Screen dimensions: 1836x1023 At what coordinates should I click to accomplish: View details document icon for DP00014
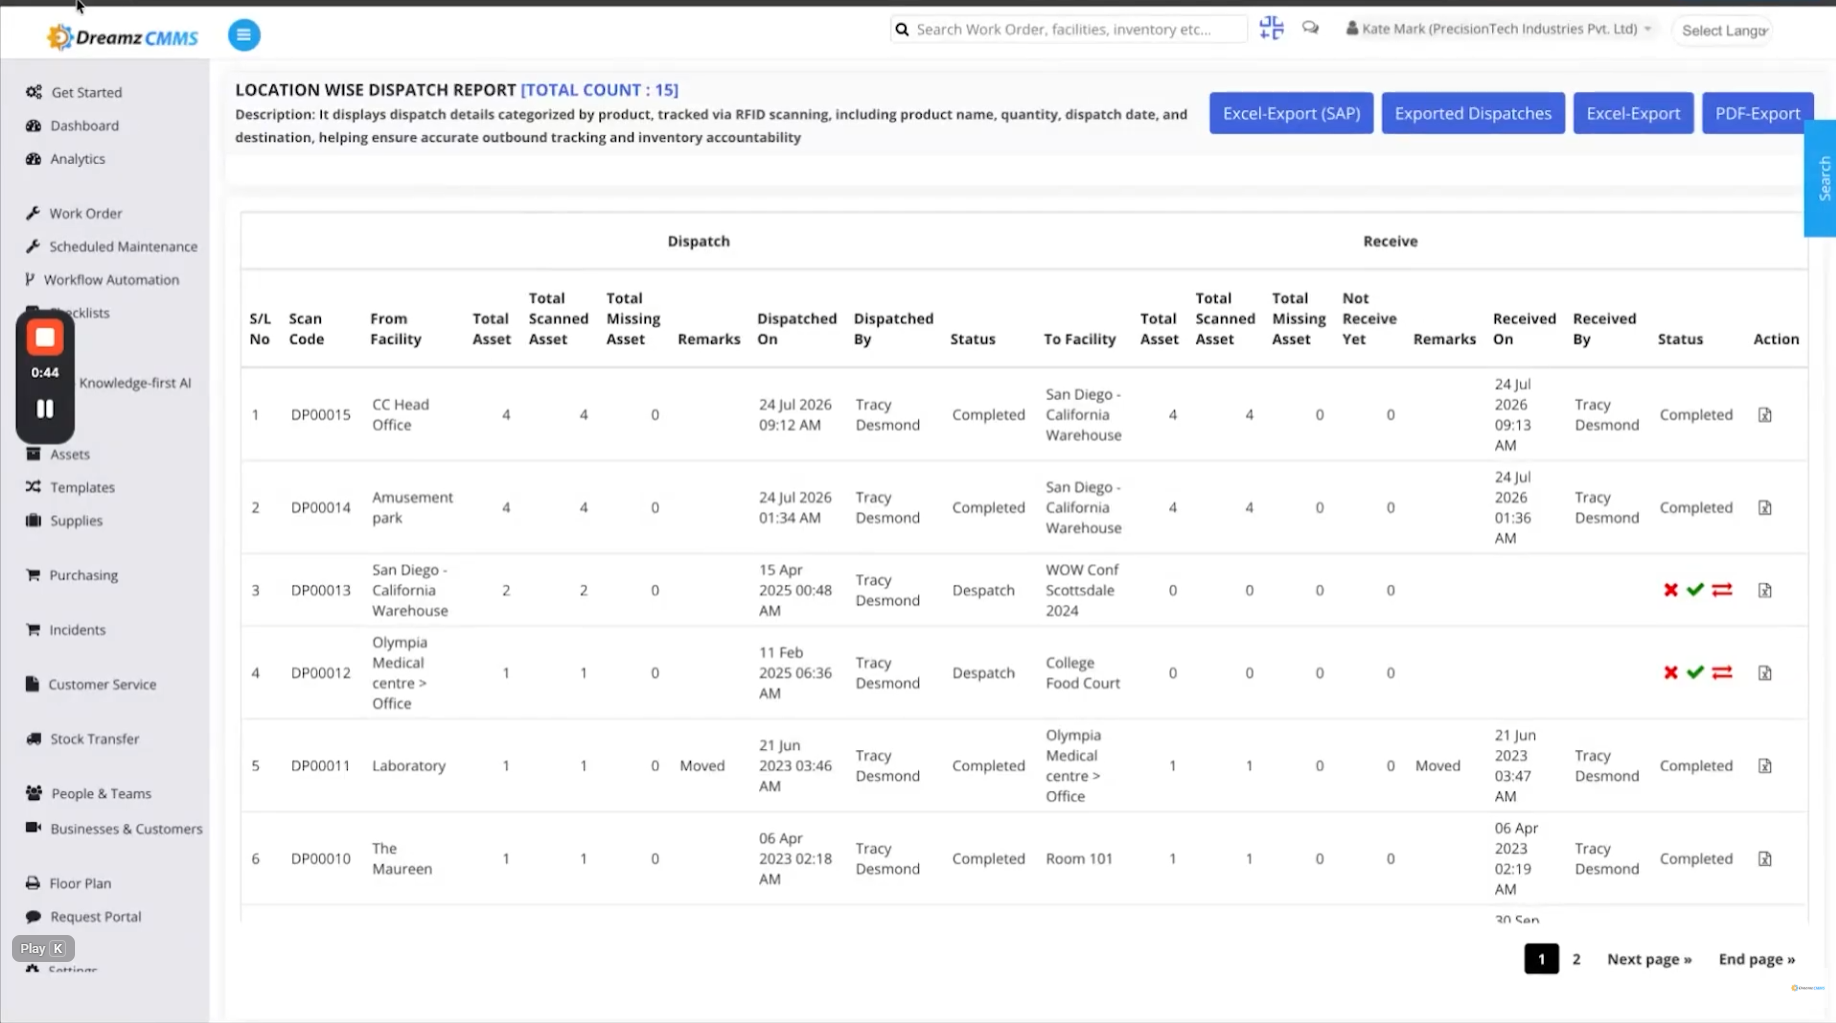click(1765, 508)
